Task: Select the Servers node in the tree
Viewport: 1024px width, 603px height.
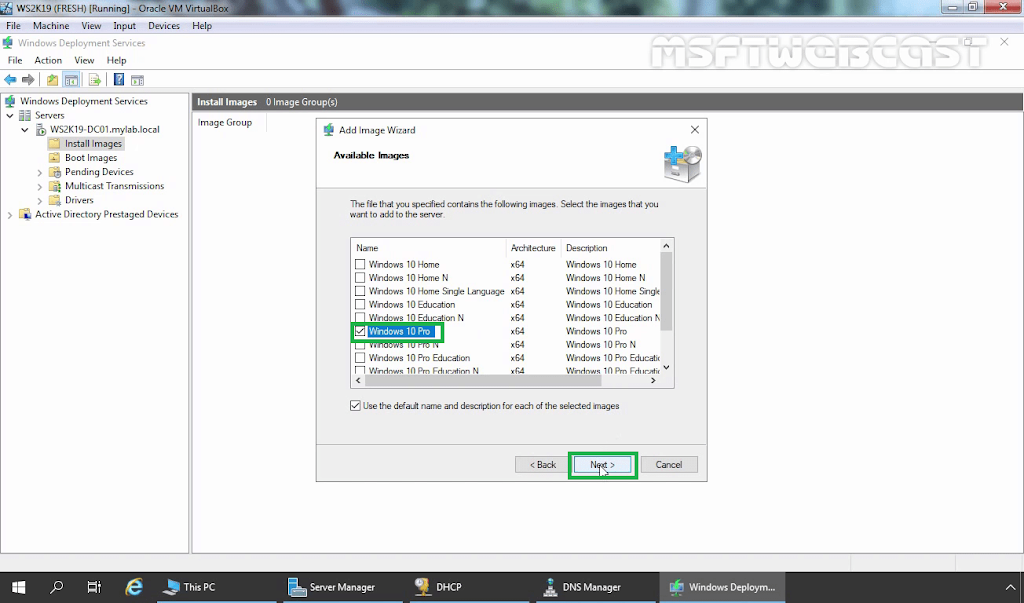Action: click(x=50, y=115)
